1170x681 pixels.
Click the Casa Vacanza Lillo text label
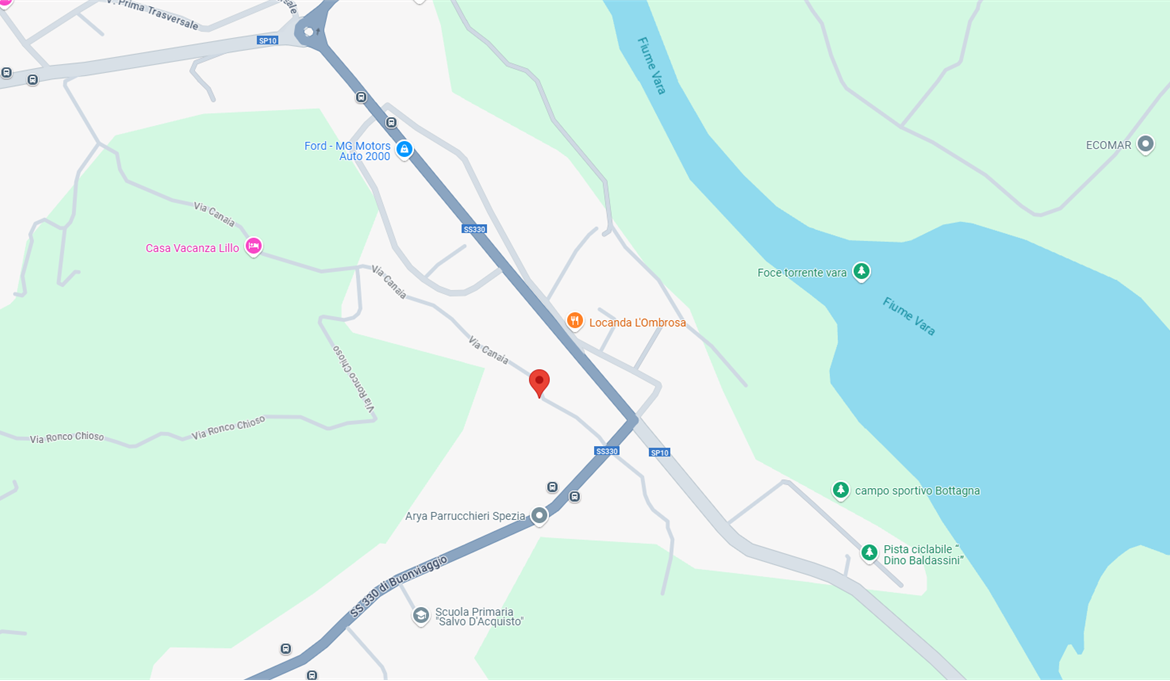[193, 248]
